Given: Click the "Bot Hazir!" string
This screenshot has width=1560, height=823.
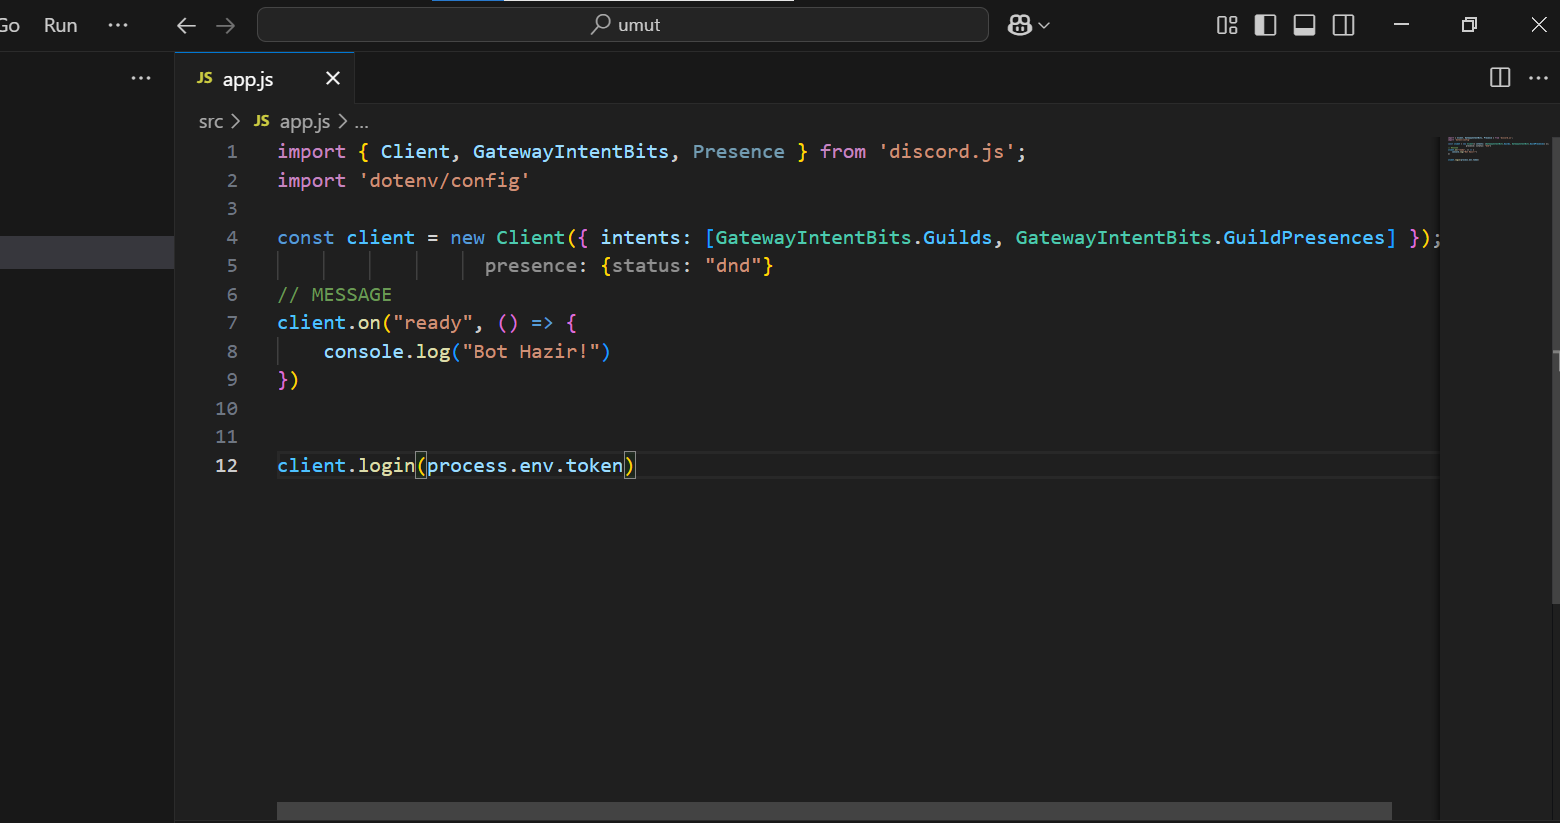Looking at the screenshot, I should (530, 352).
